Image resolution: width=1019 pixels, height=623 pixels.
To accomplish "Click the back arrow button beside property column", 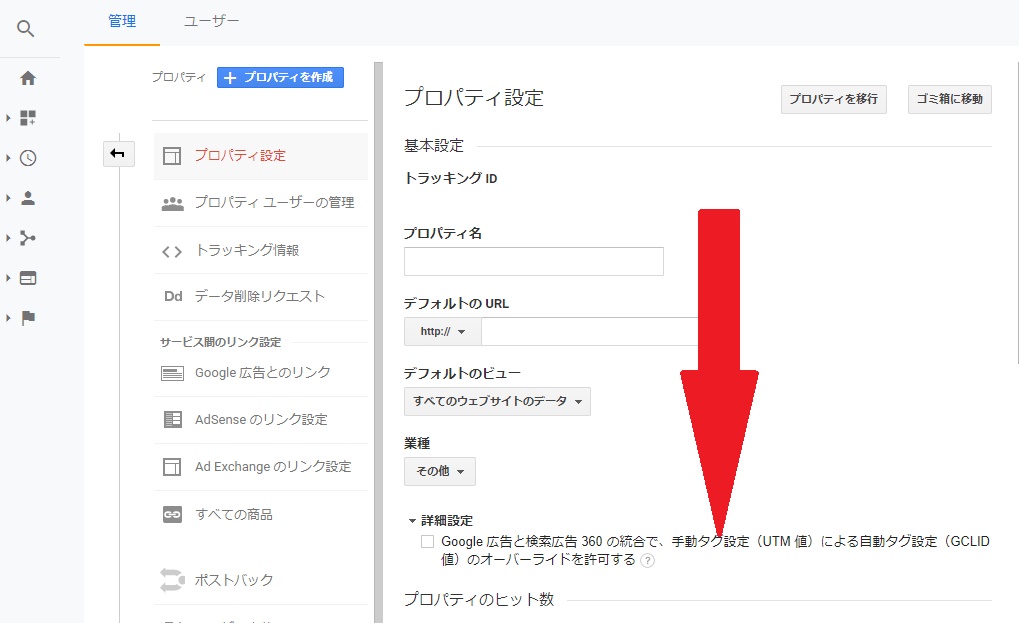I will (118, 154).
